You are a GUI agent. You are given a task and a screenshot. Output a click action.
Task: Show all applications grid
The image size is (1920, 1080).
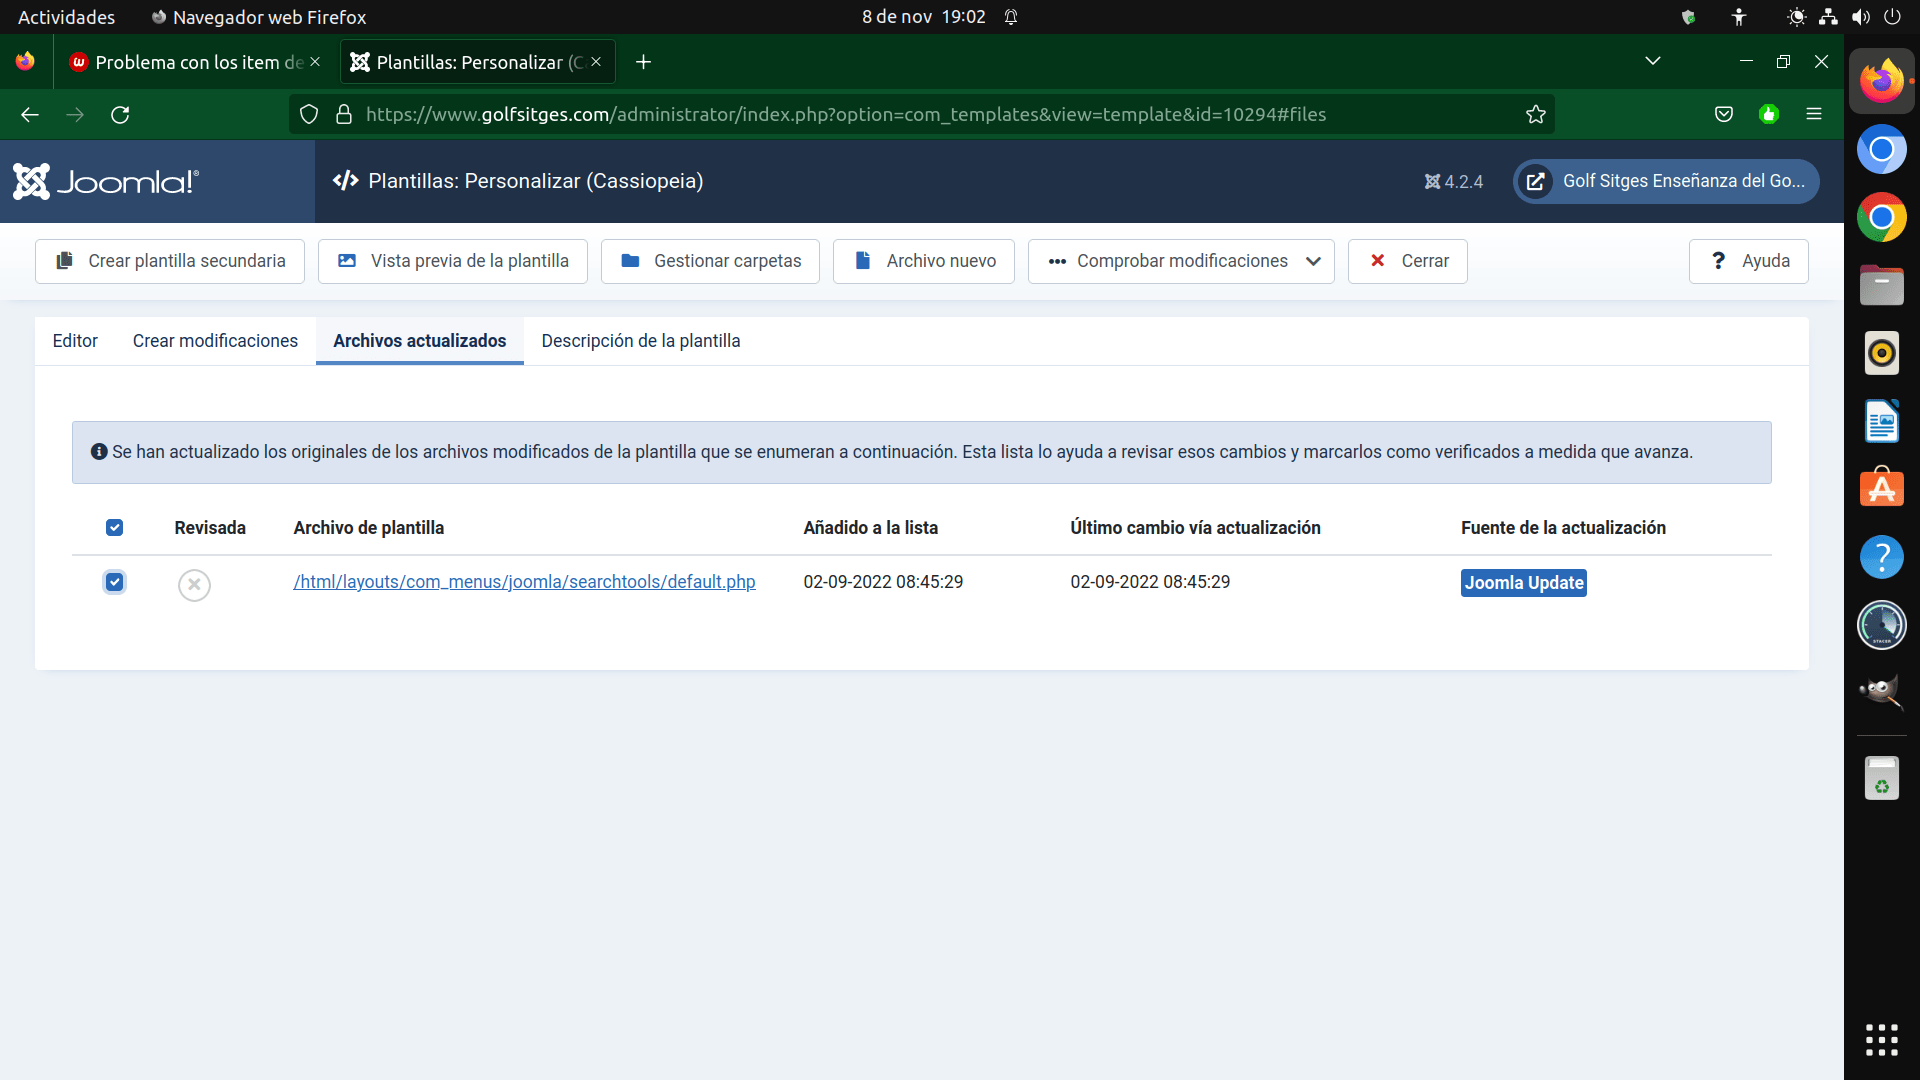click(x=1881, y=1040)
